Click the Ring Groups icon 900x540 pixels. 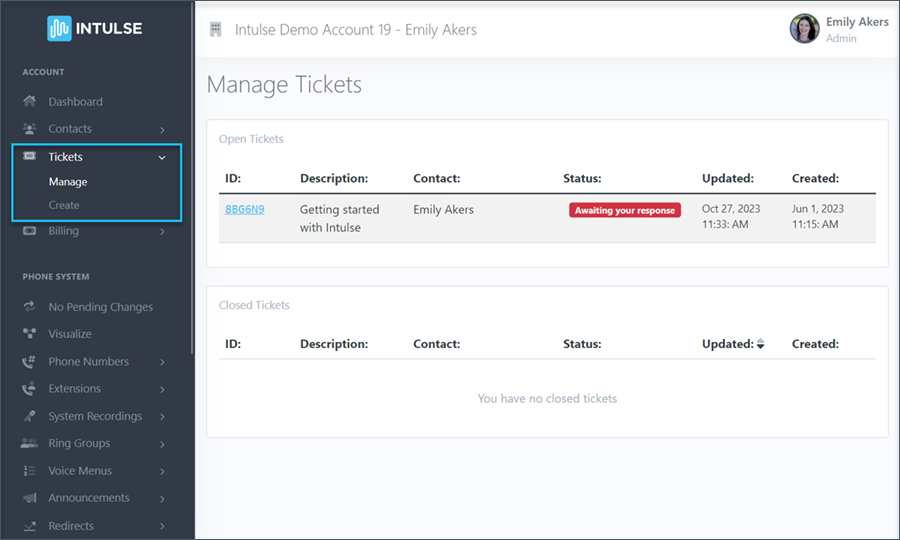(x=29, y=443)
